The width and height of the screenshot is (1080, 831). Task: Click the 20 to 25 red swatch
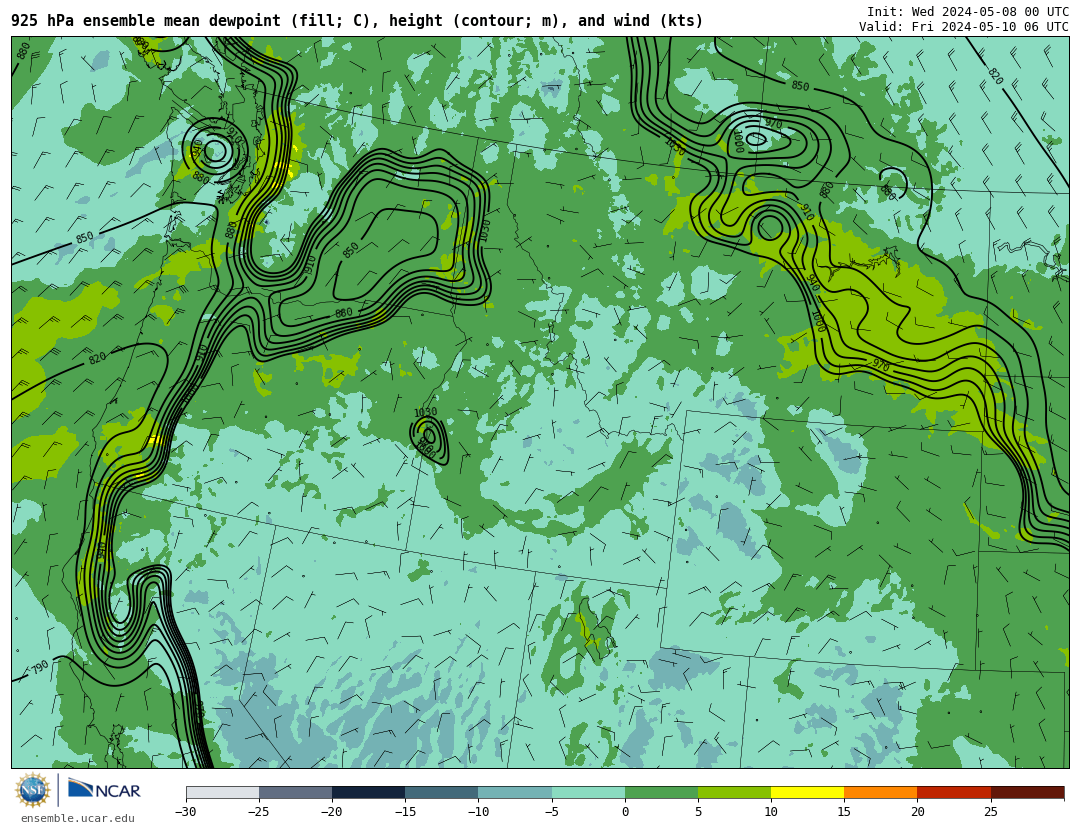tap(954, 792)
